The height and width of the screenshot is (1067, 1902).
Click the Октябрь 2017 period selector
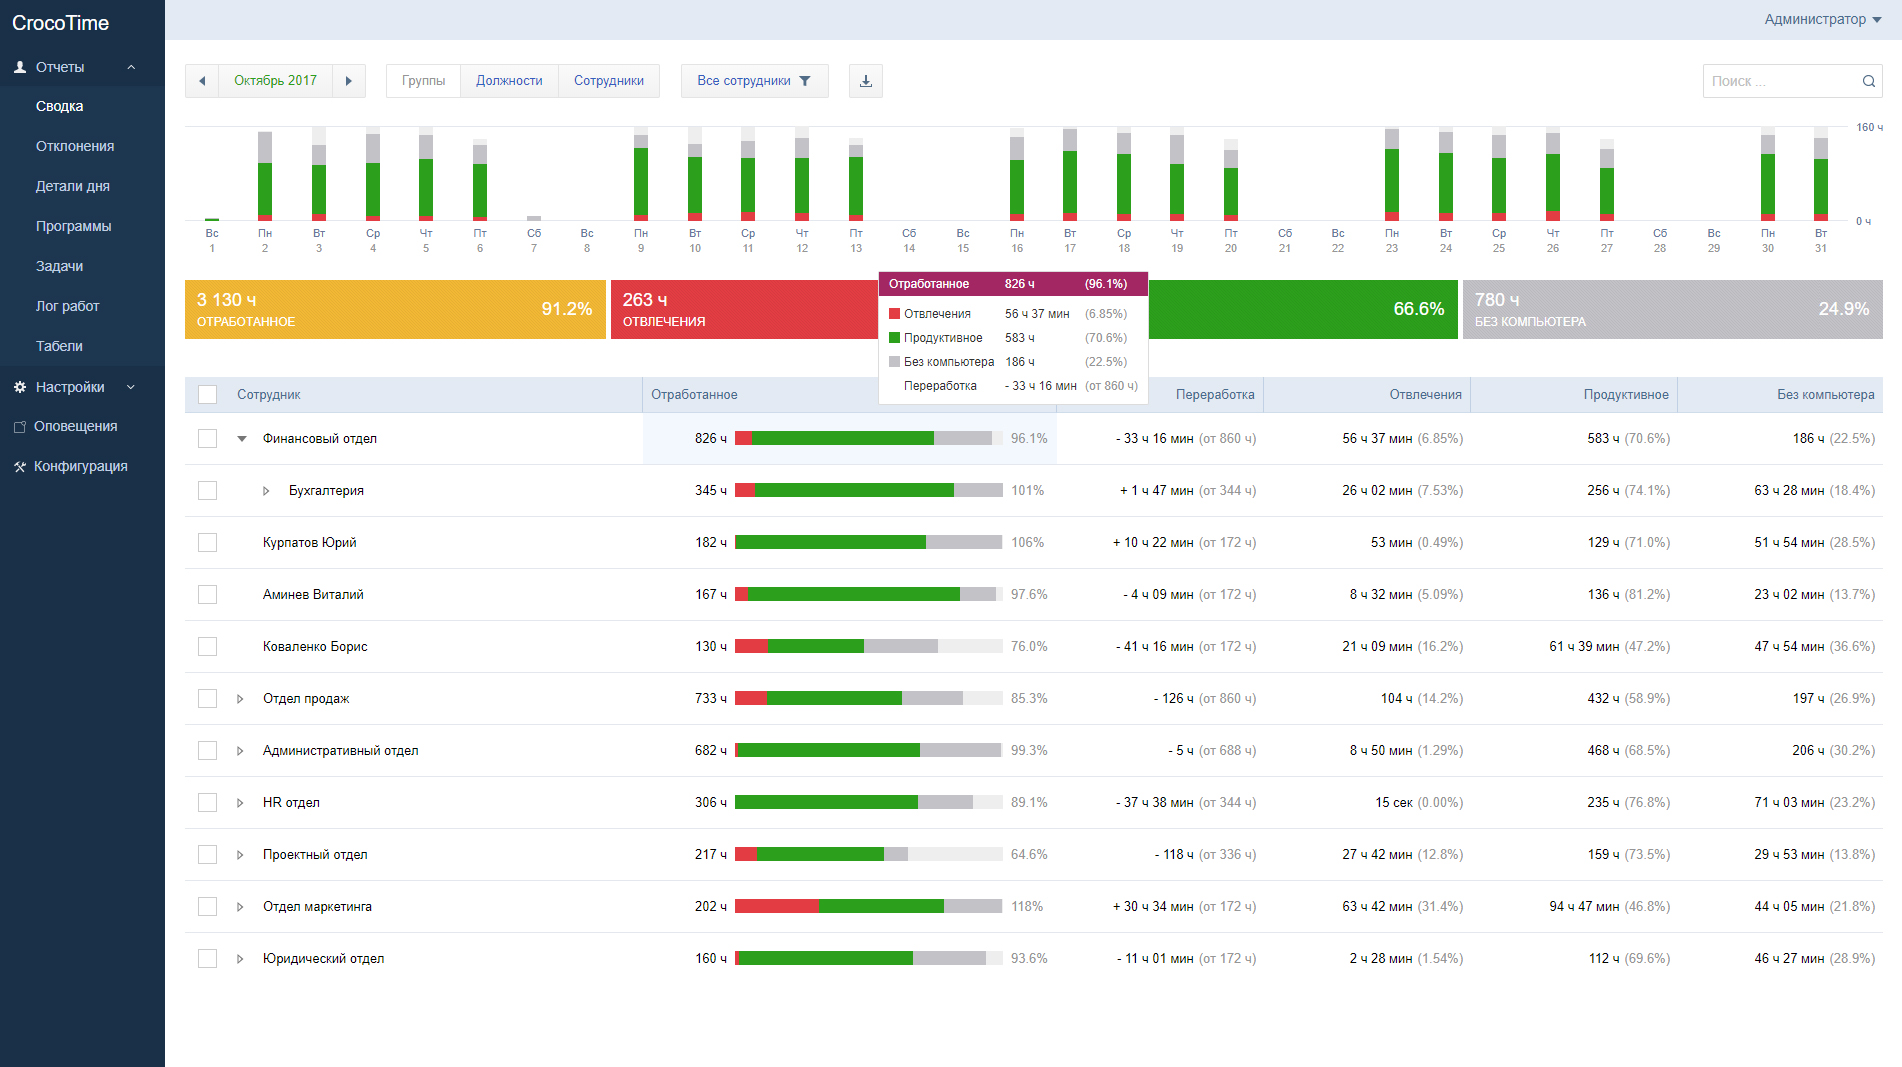[x=276, y=81]
